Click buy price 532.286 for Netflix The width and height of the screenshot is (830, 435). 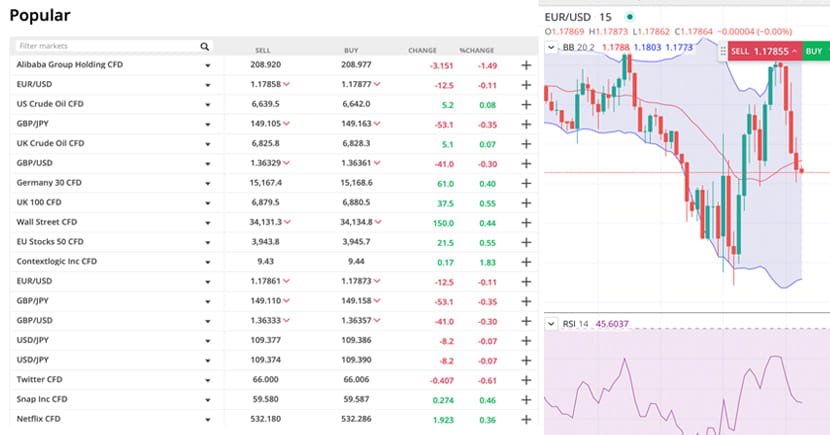coord(356,419)
